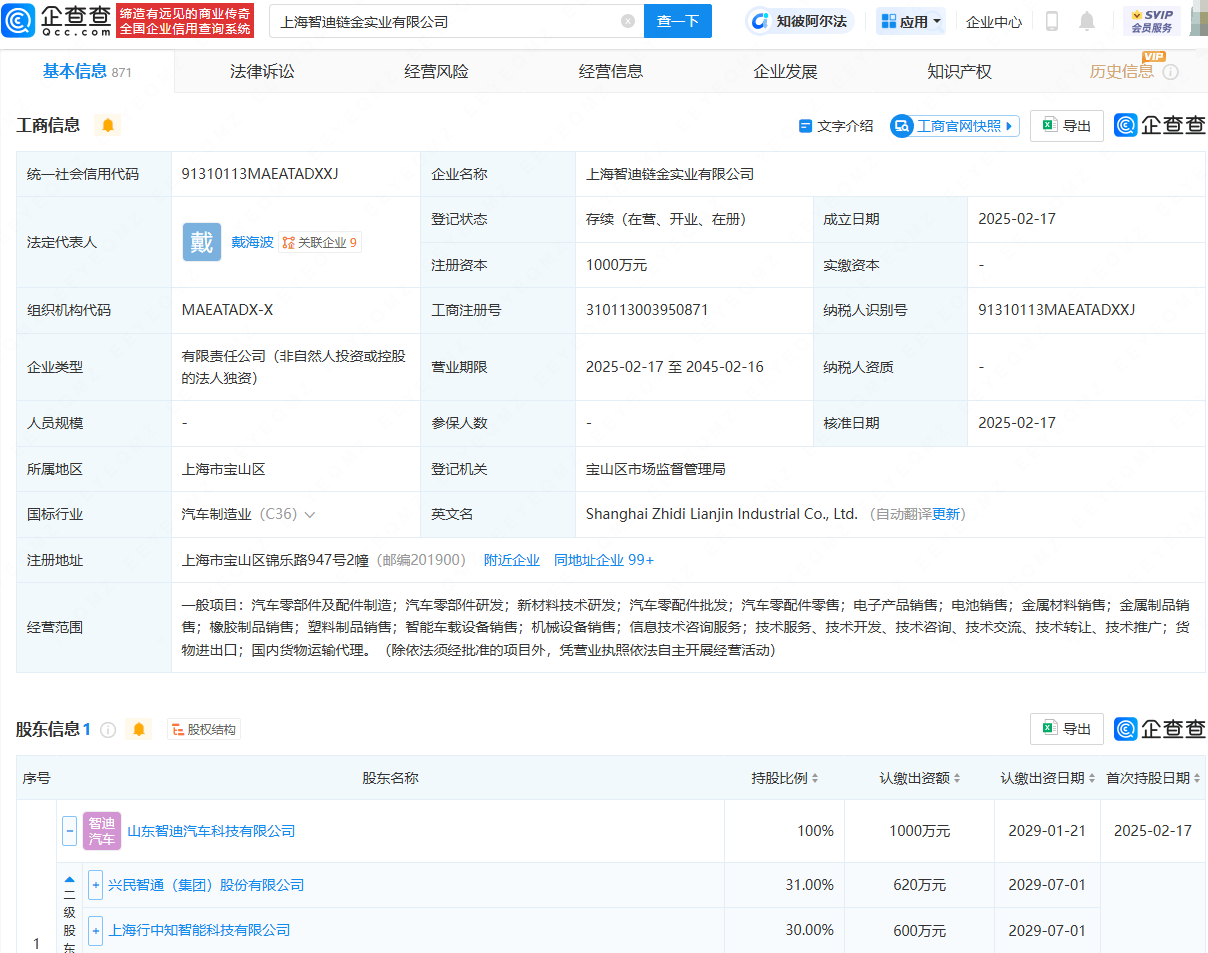Screen dimensions: 1208x953
Task: Click 知彼阿尔法 button
Action: pos(799,21)
